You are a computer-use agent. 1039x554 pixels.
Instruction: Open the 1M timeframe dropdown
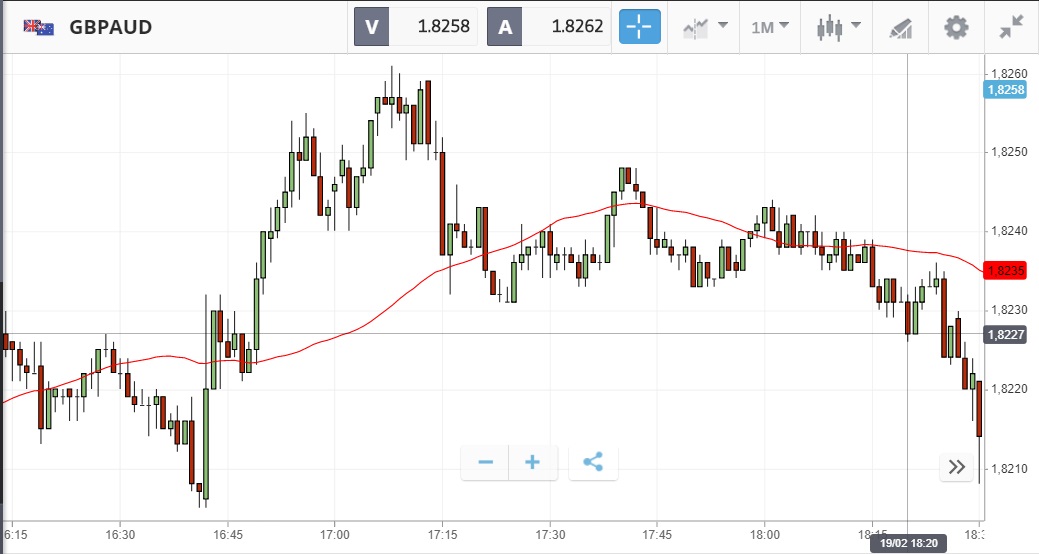[x=770, y=26]
